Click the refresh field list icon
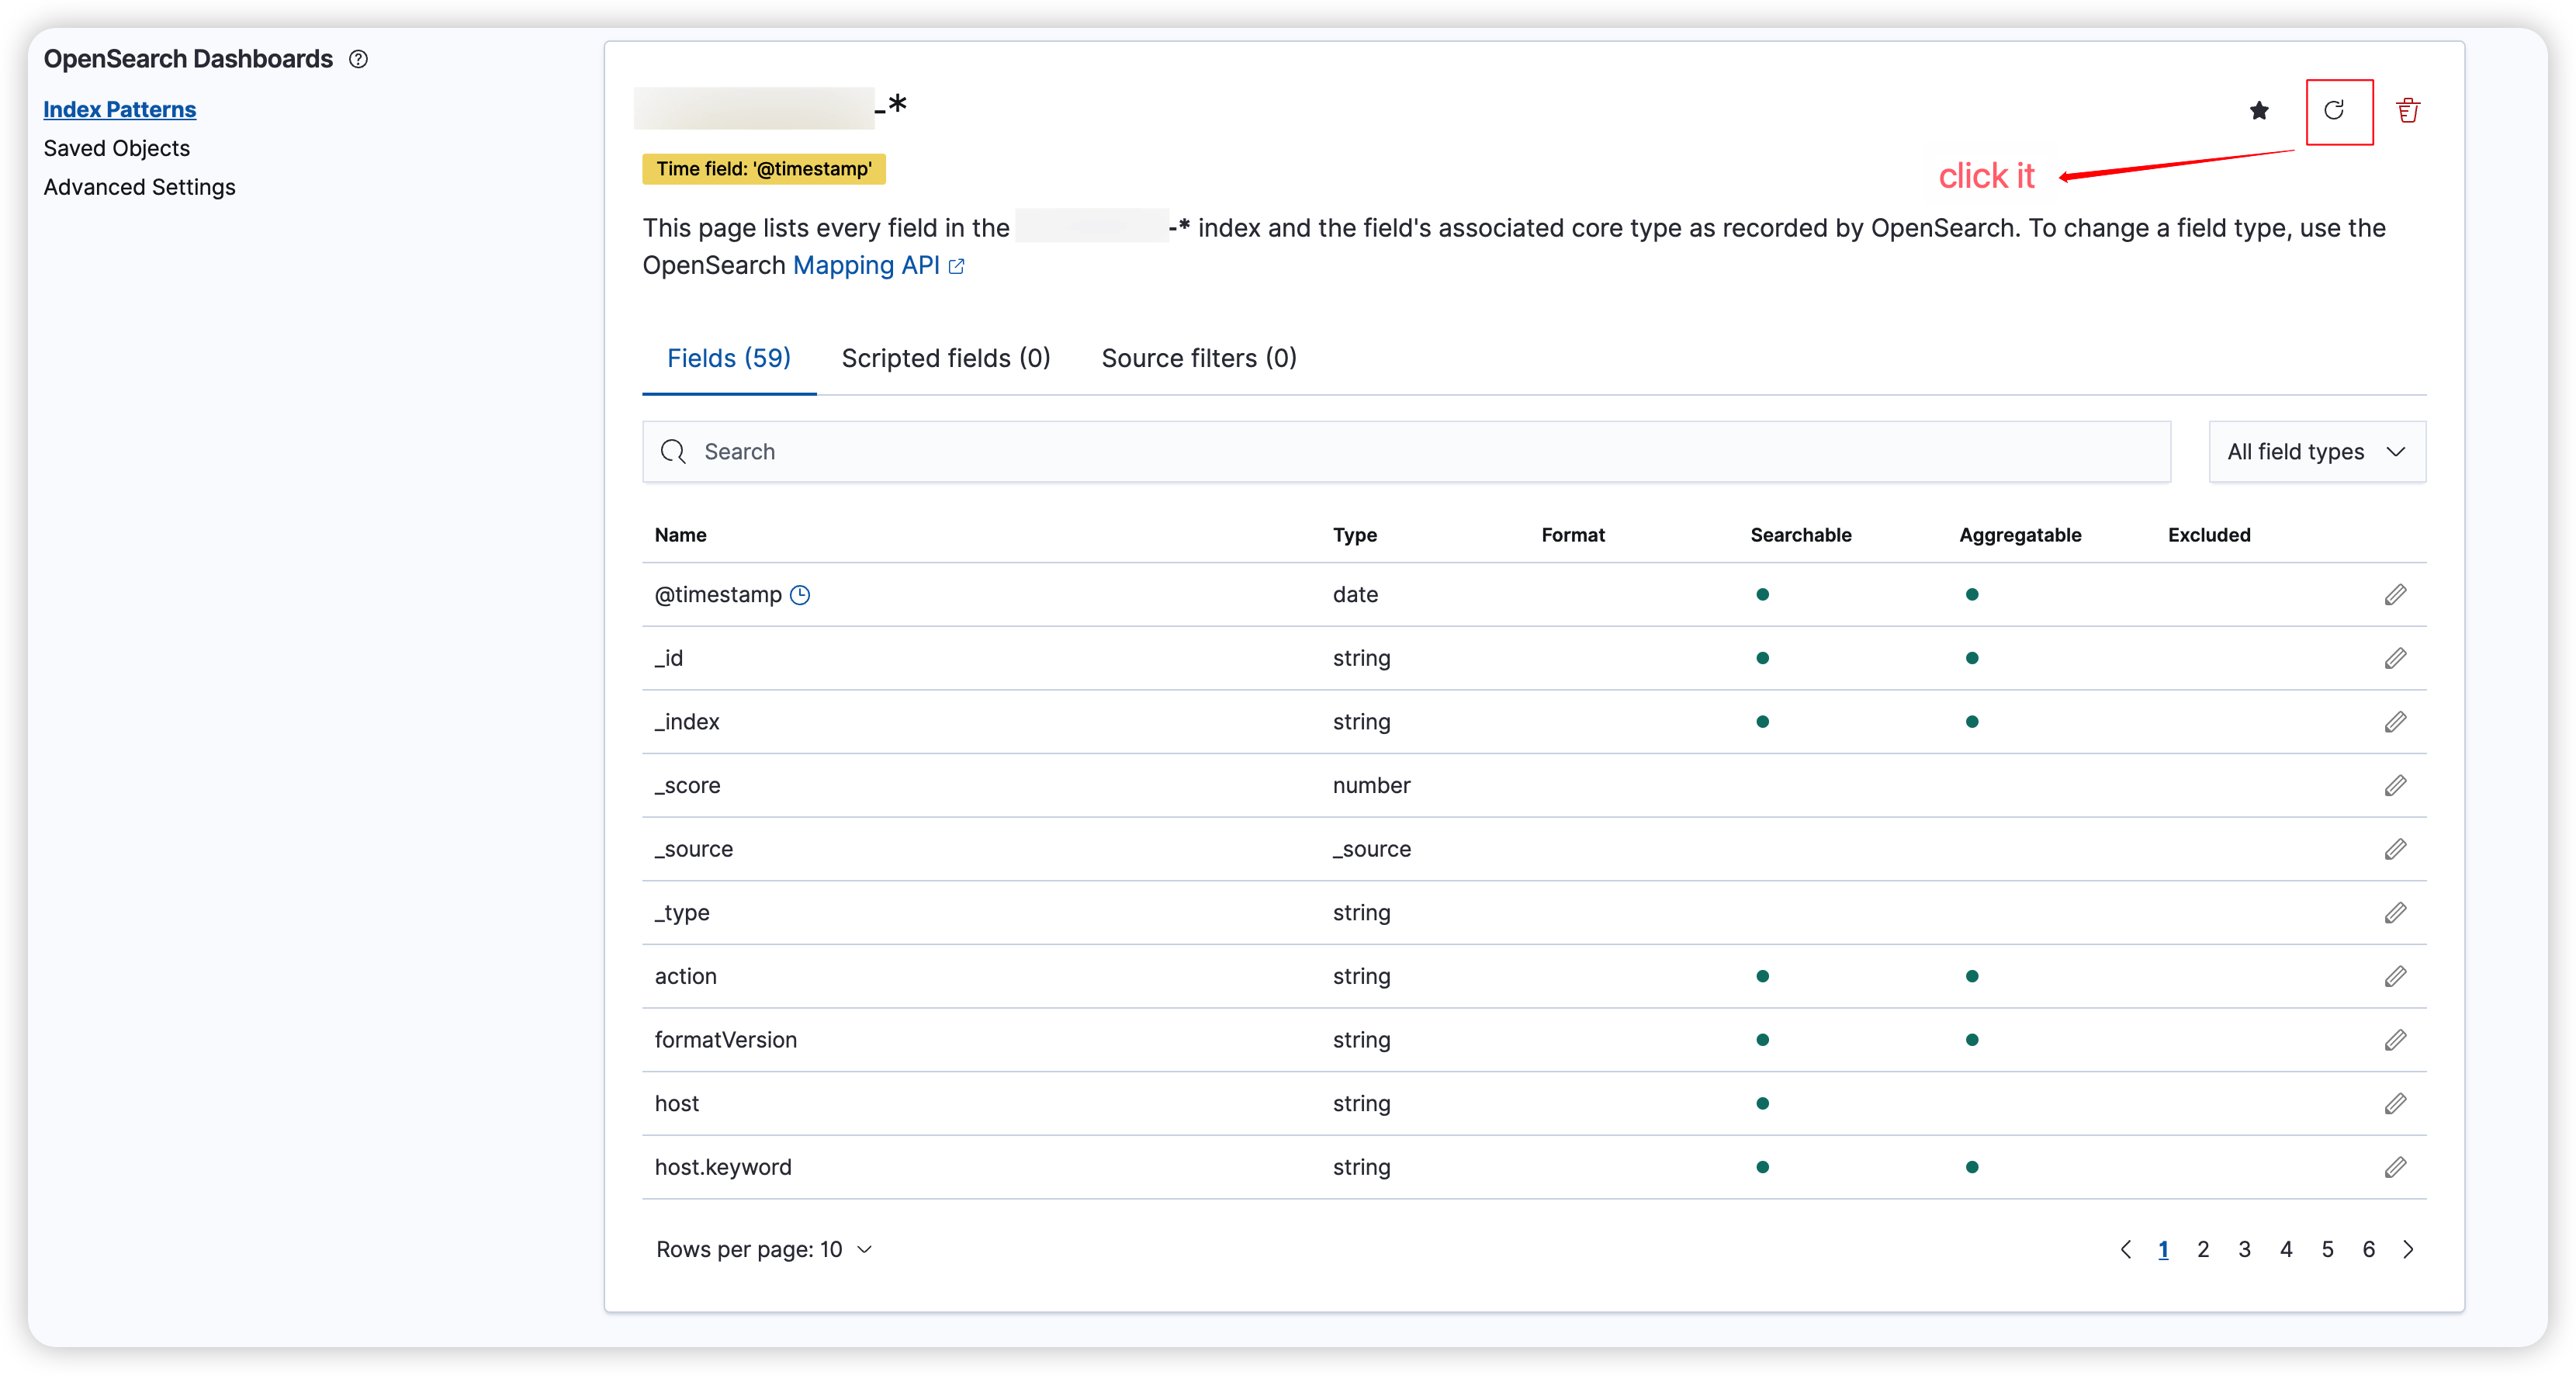 [x=2337, y=111]
